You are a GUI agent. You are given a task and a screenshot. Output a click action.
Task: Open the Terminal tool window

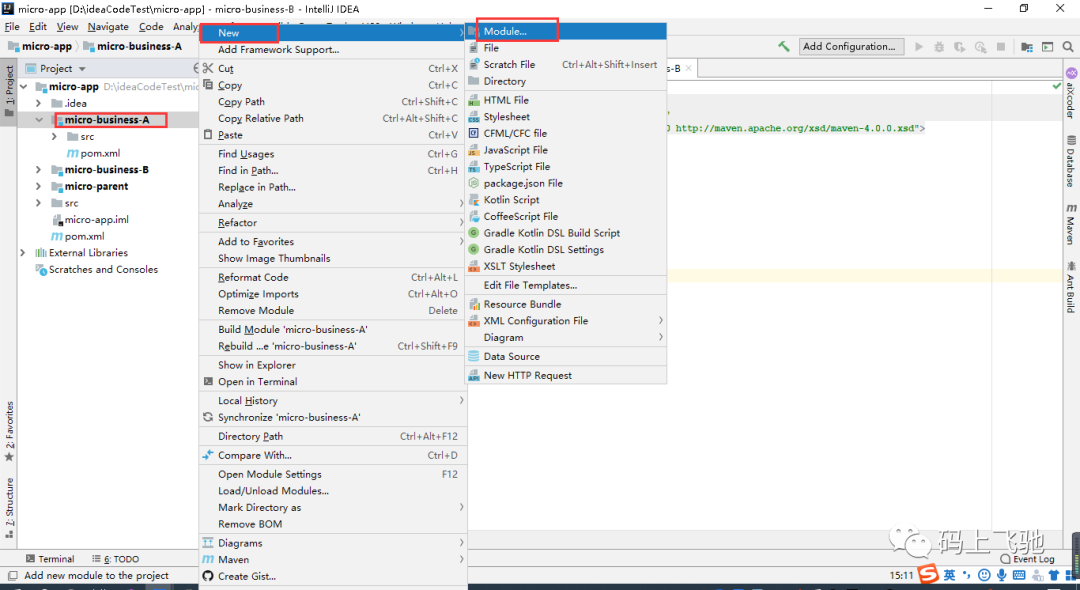pyautogui.click(x=50, y=559)
